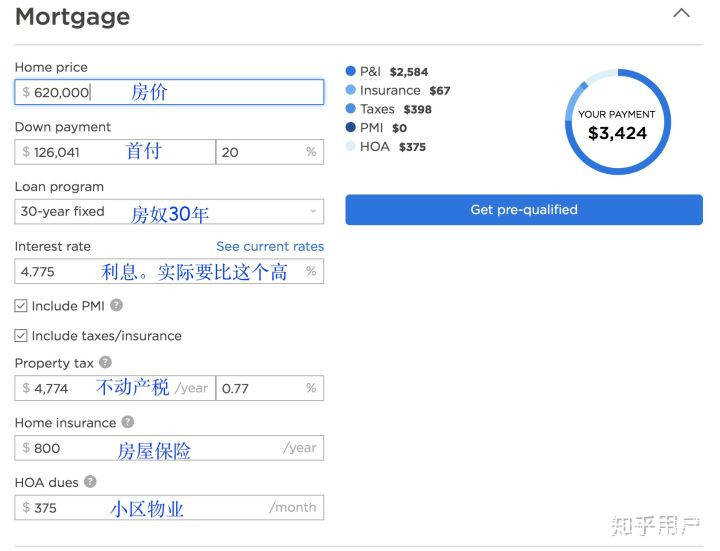This screenshot has width=720, height=551.
Task: Click the $67 Insurance value
Action: click(x=439, y=91)
